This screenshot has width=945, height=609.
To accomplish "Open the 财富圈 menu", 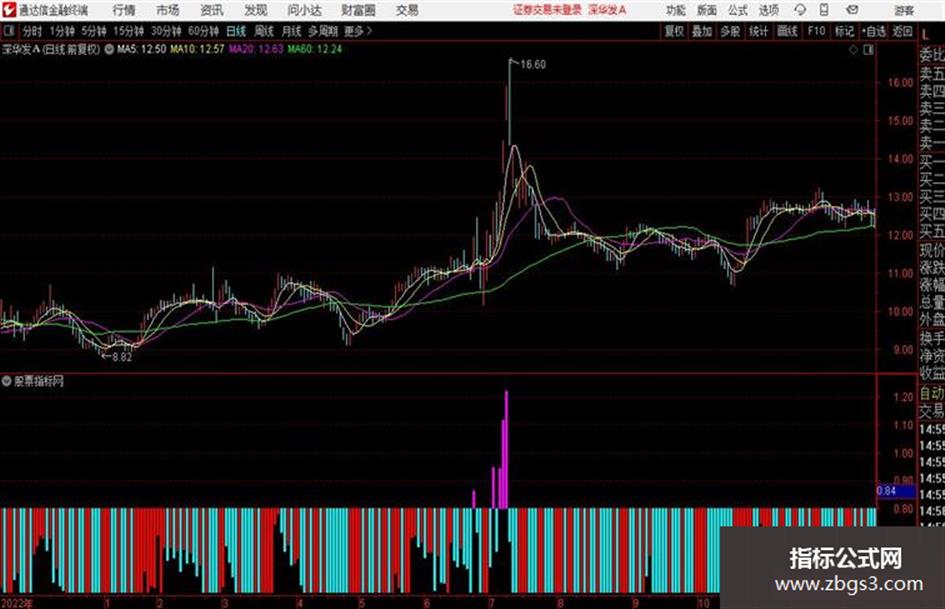I will pos(358,10).
